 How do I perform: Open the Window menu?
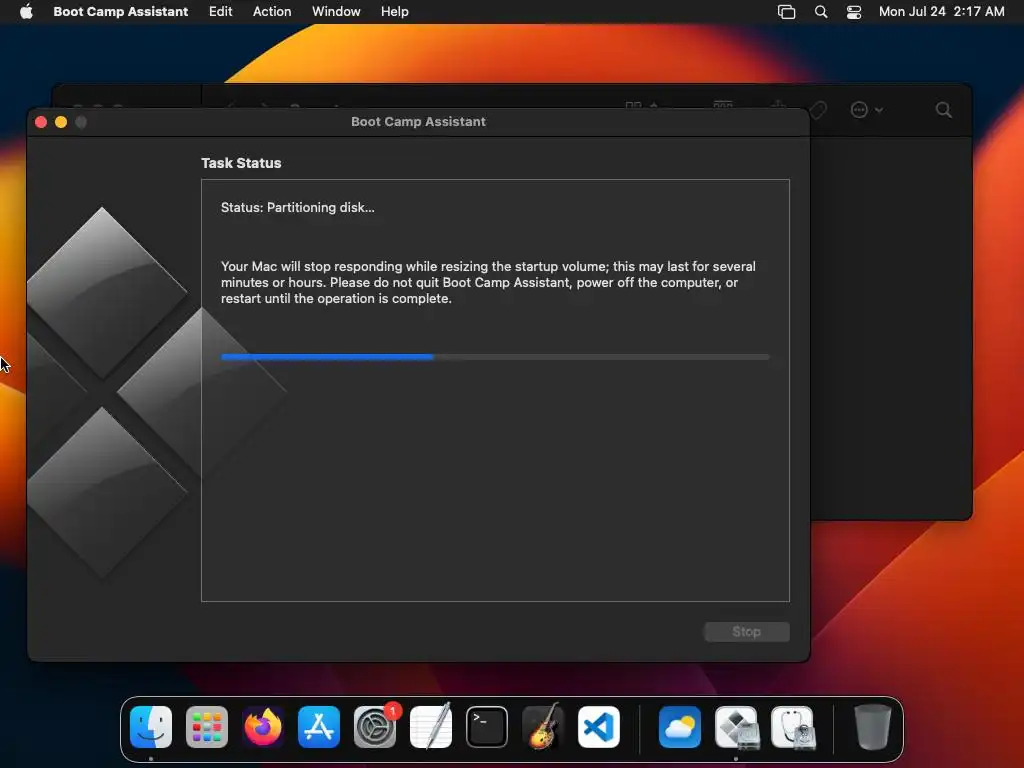[x=336, y=12]
